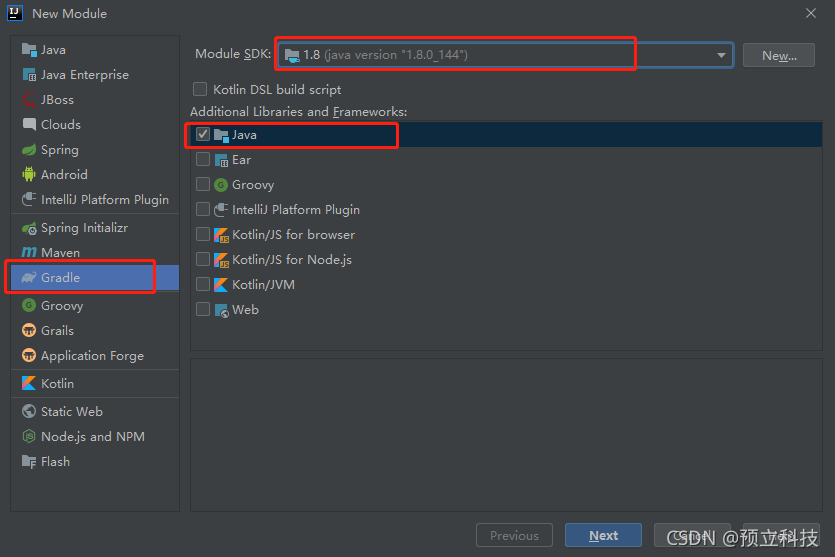
Task: Click the Spring Initializr icon
Action: [x=29, y=228]
